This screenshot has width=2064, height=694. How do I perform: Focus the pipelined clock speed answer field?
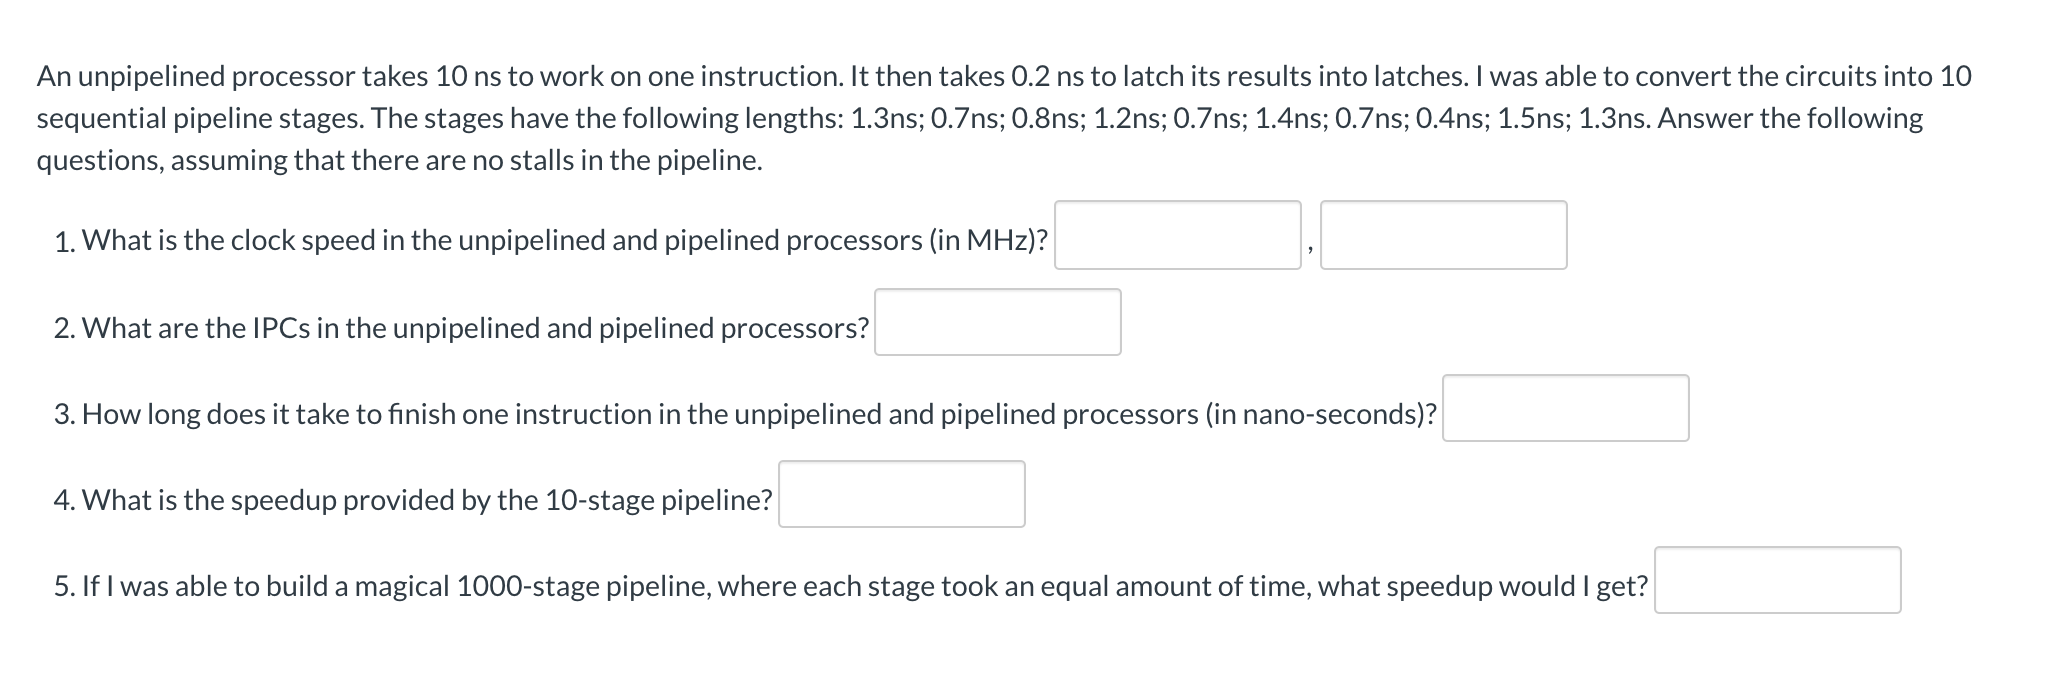click(1444, 236)
